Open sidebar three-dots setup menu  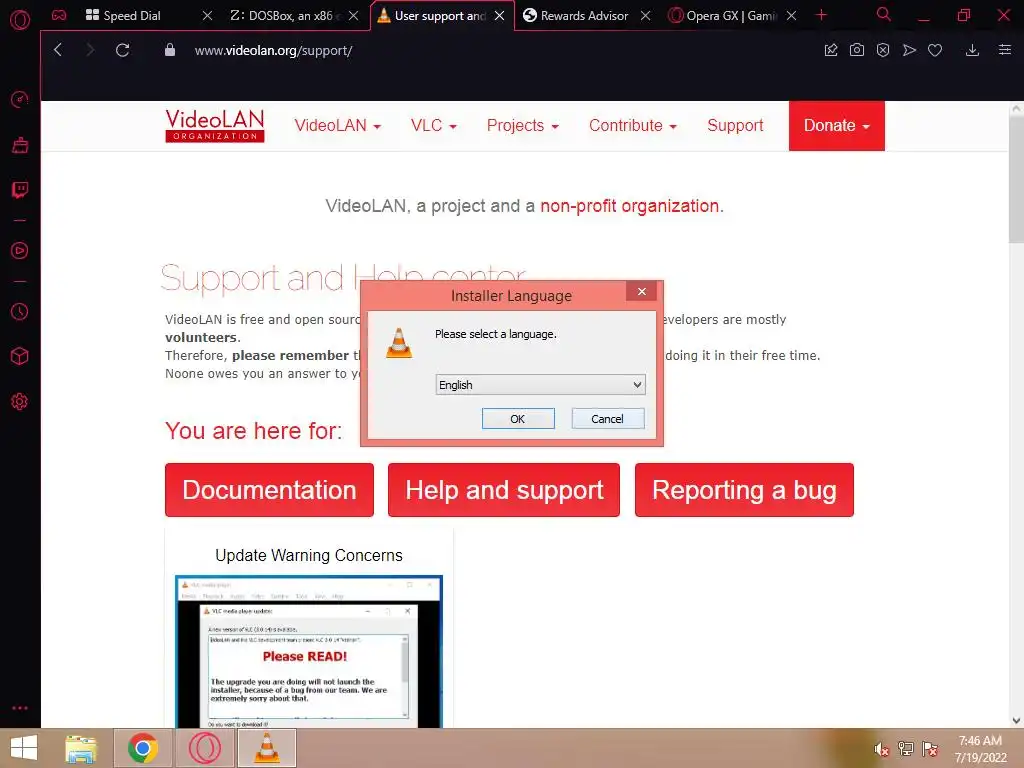[20, 708]
